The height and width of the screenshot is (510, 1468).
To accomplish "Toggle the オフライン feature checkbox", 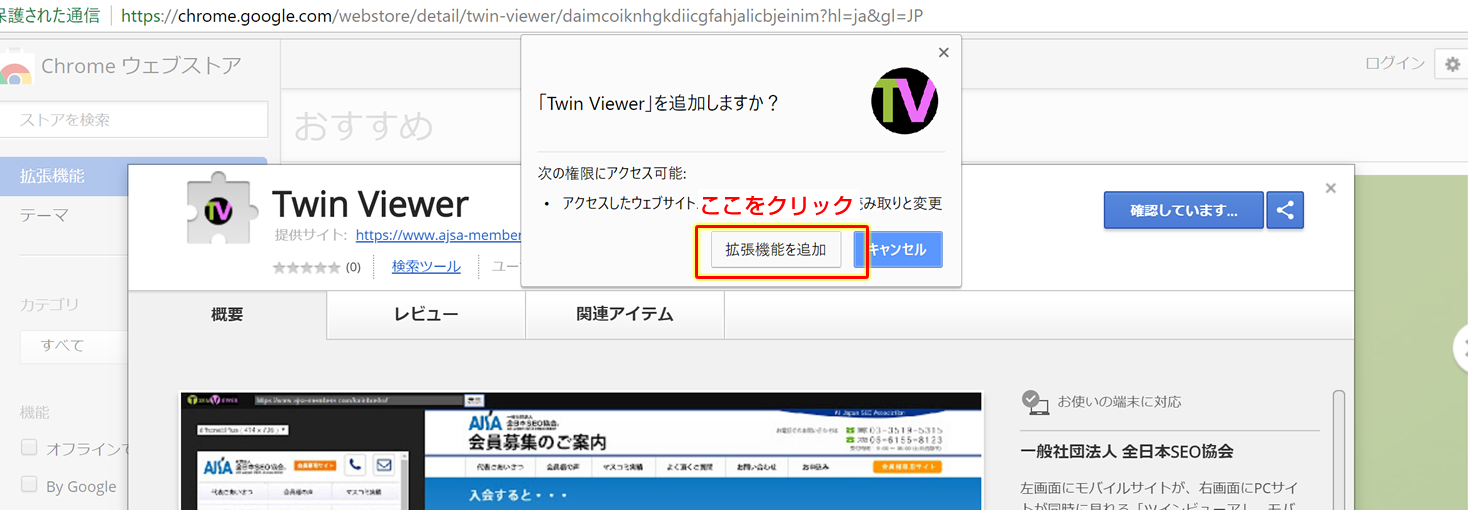I will [x=29, y=448].
